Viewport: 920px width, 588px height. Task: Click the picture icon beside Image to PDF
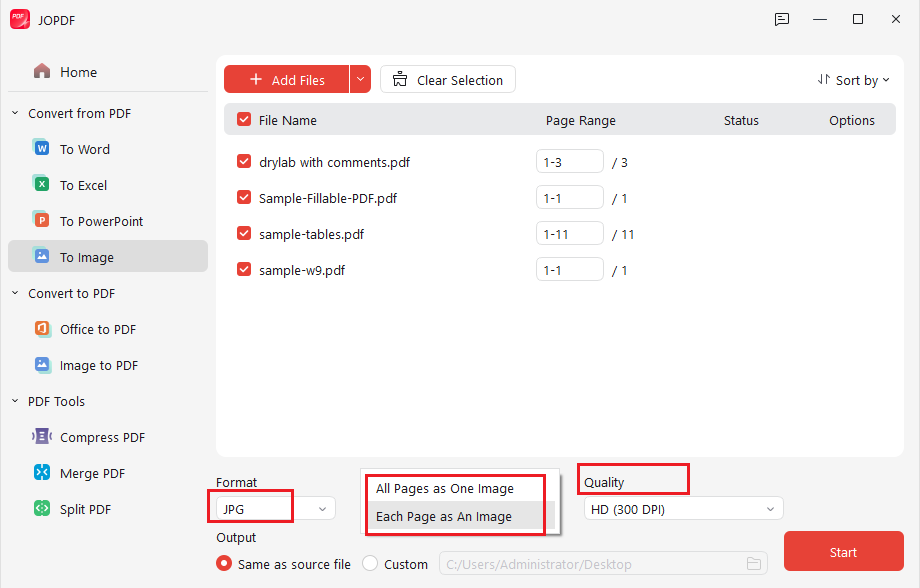coord(42,364)
